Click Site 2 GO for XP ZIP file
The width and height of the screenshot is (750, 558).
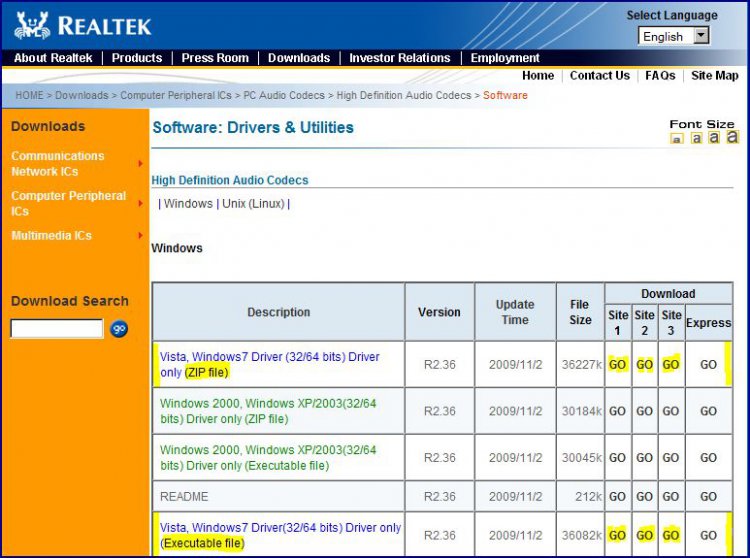[645, 411]
